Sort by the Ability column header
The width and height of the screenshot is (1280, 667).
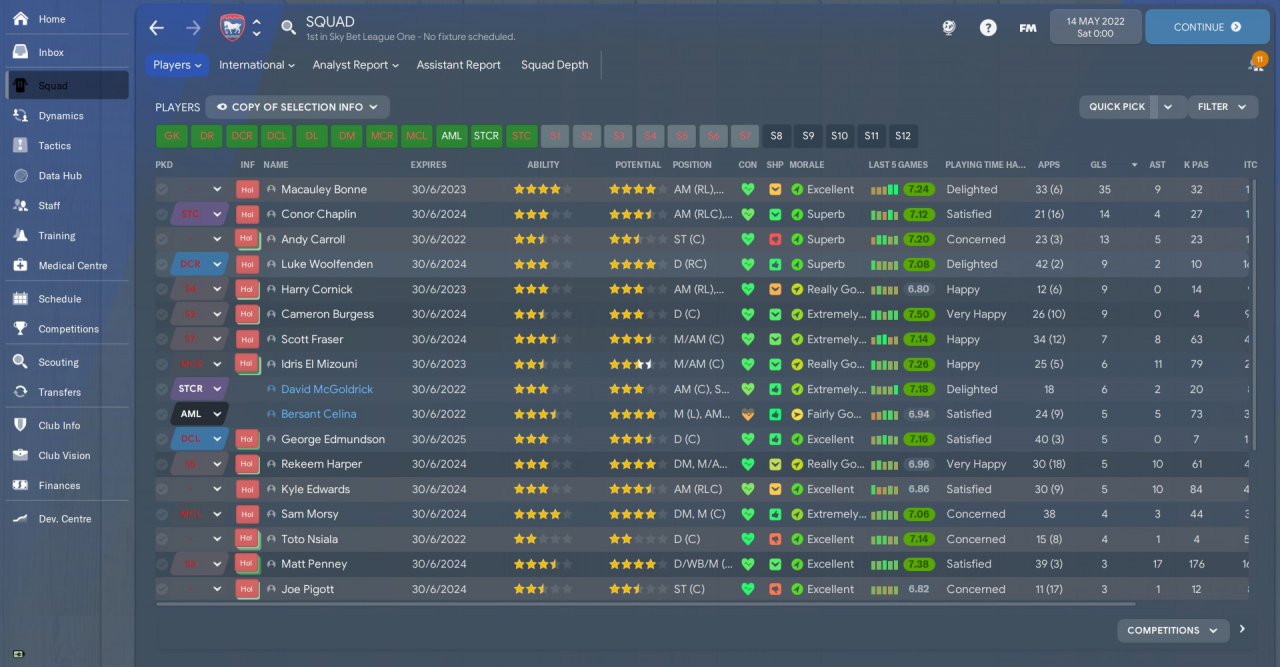[x=544, y=165]
